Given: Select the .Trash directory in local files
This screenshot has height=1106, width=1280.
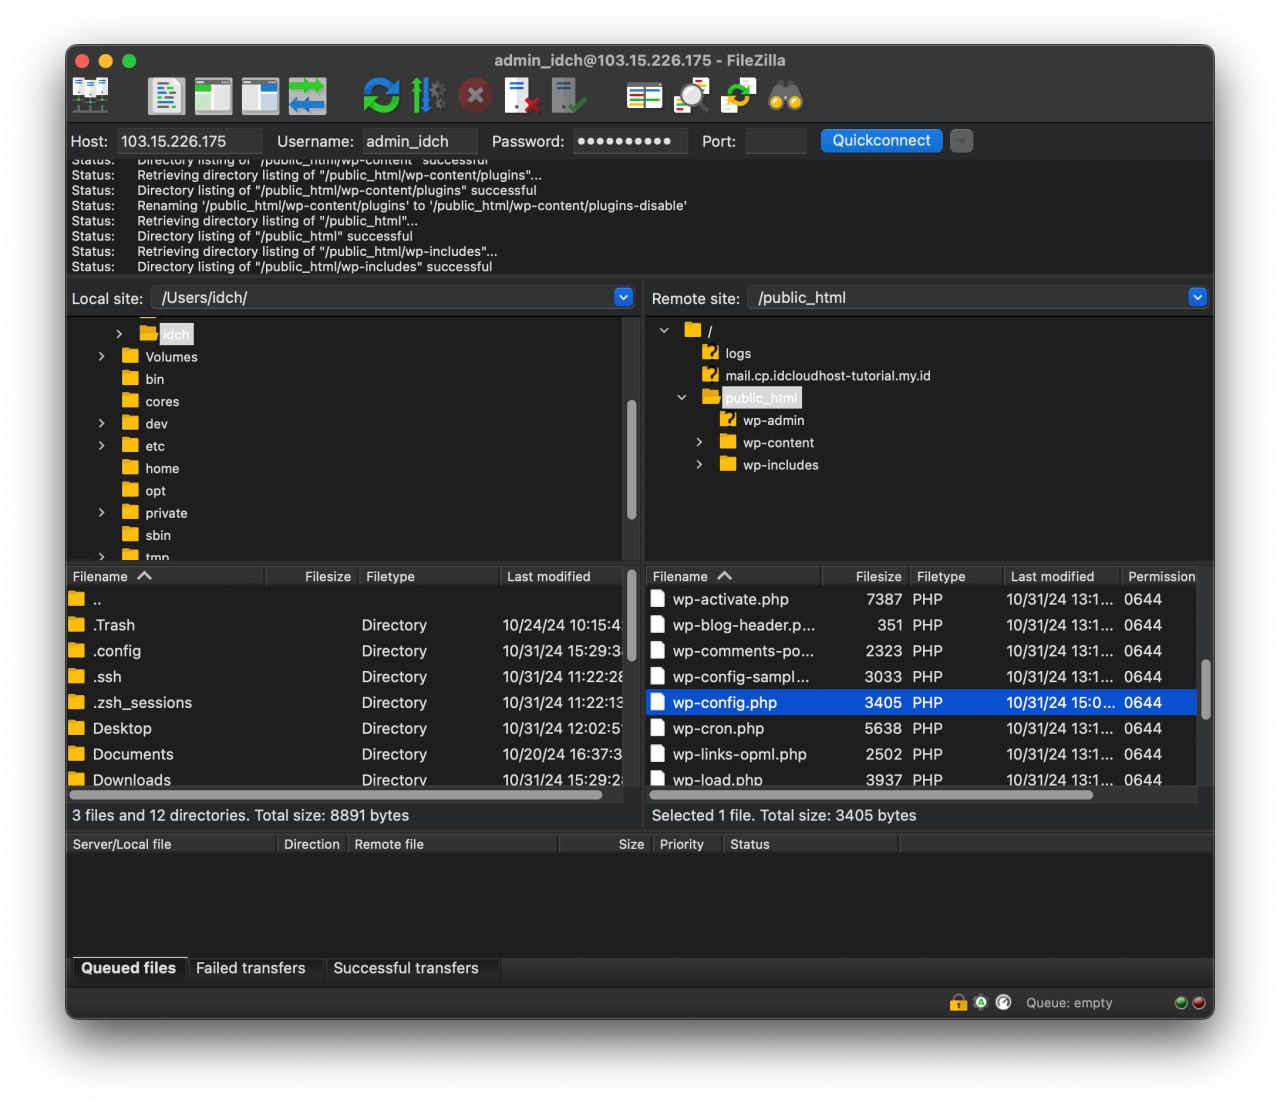Looking at the screenshot, I should point(345,625).
